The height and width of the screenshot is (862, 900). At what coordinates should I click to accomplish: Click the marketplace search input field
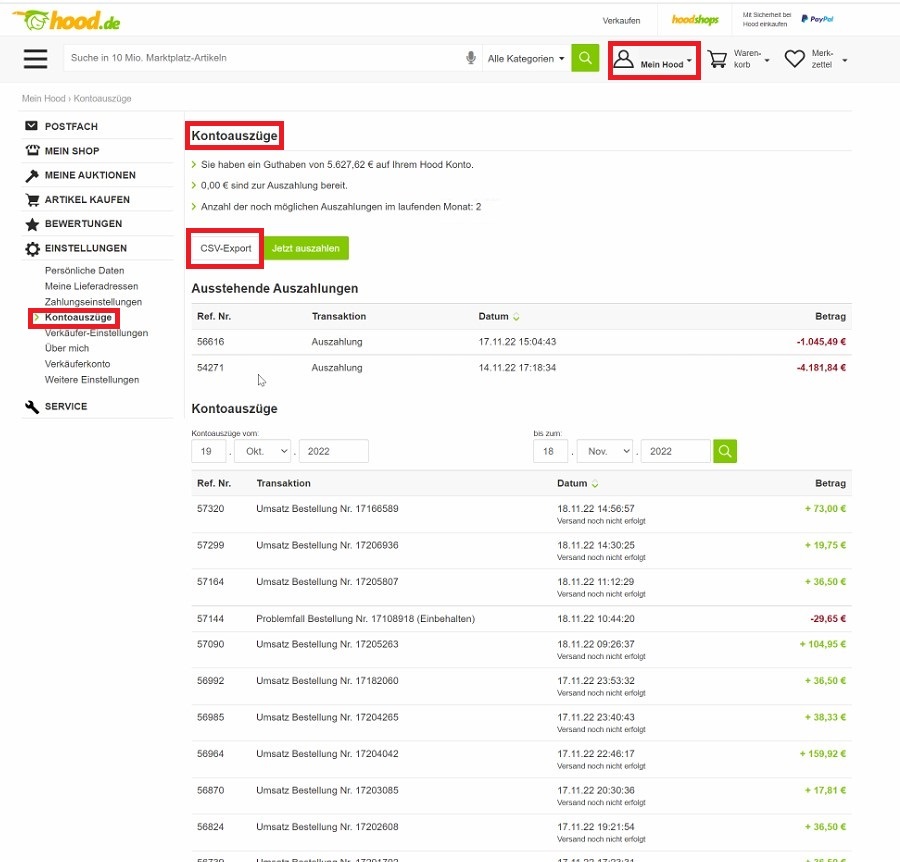click(x=260, y=59)
